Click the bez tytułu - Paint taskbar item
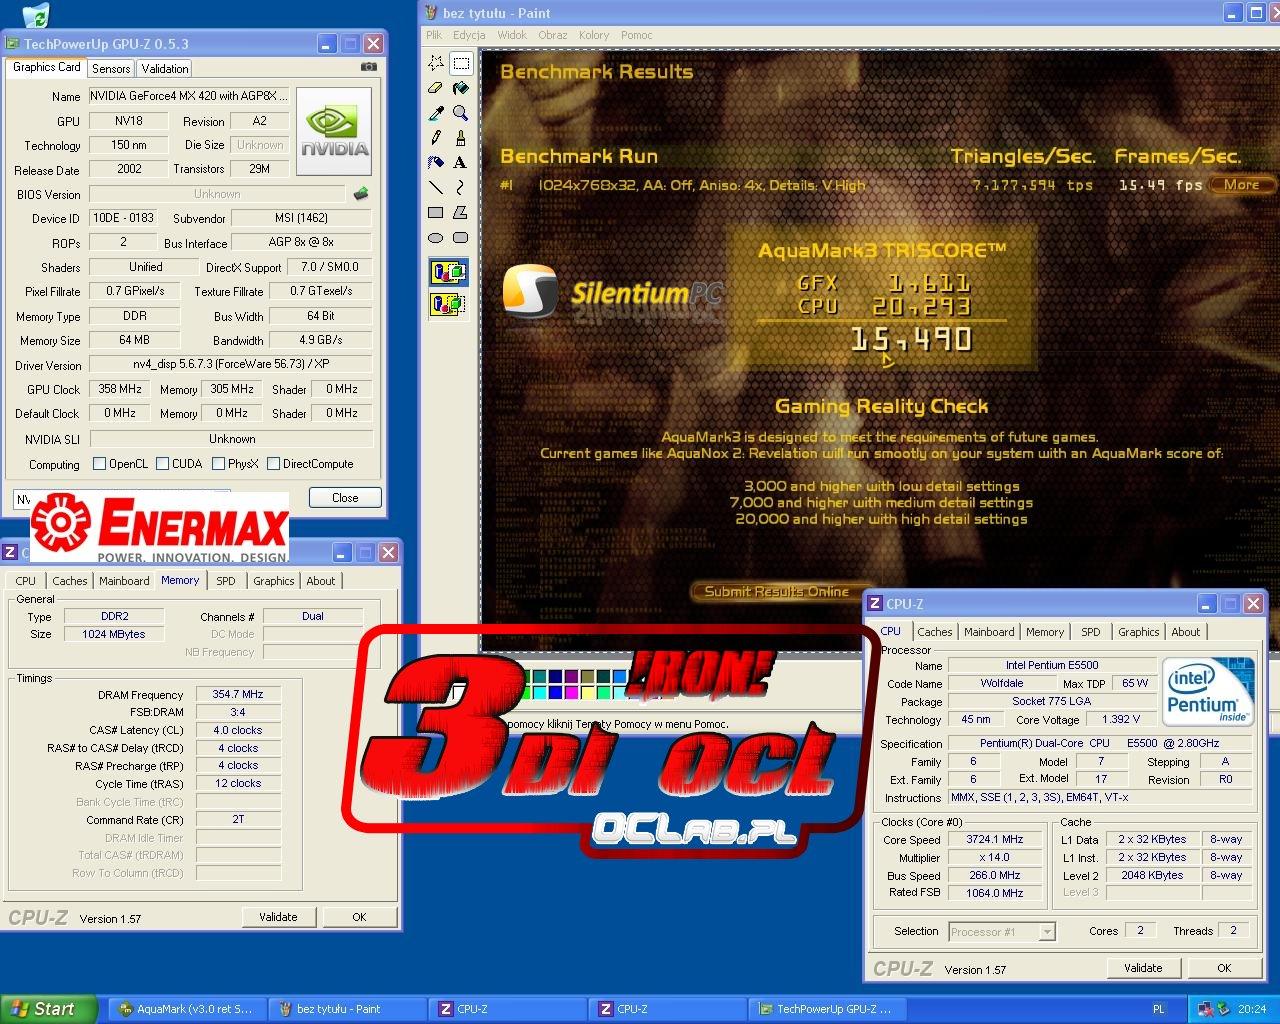Viewport: 1280px width, 1024px height. tap(347, 1009)
